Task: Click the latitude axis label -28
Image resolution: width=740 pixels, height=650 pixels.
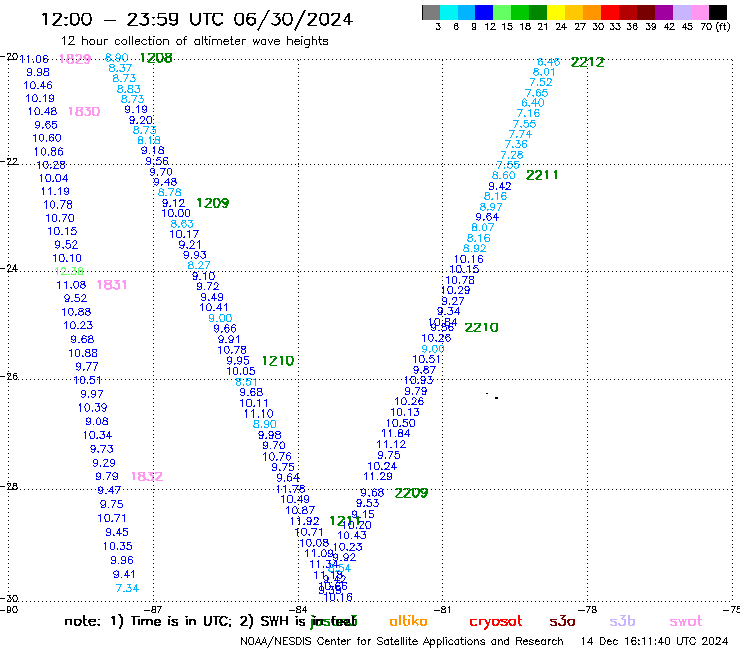Action: click(x=9, y=486)
